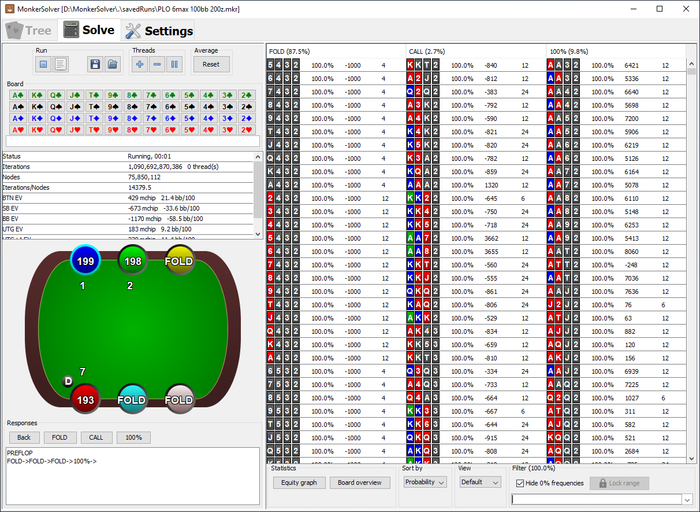700x512 pixels.
Task: Switch to the Settings tab
Action: (159, 30)
